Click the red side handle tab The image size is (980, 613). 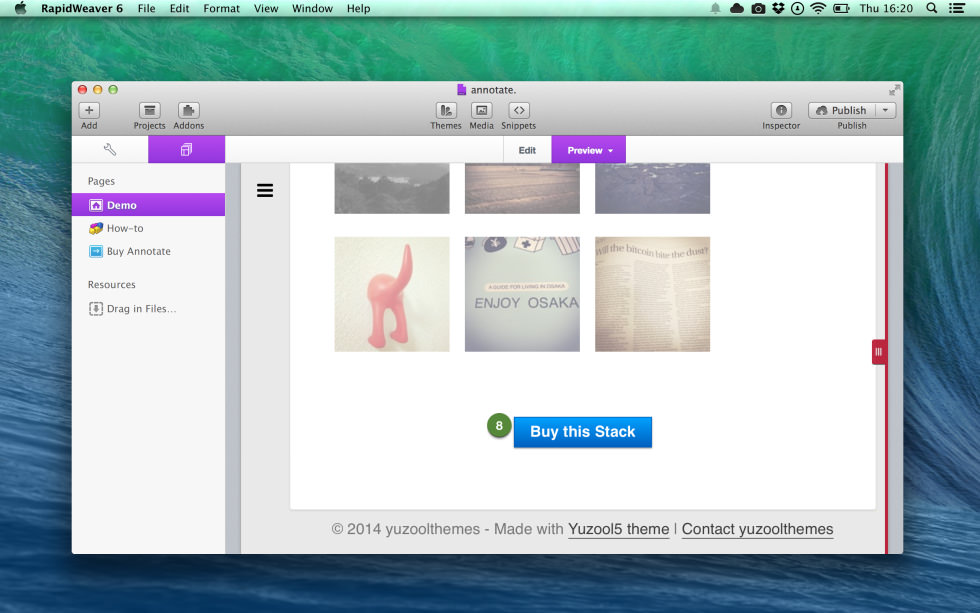point(878,352)
